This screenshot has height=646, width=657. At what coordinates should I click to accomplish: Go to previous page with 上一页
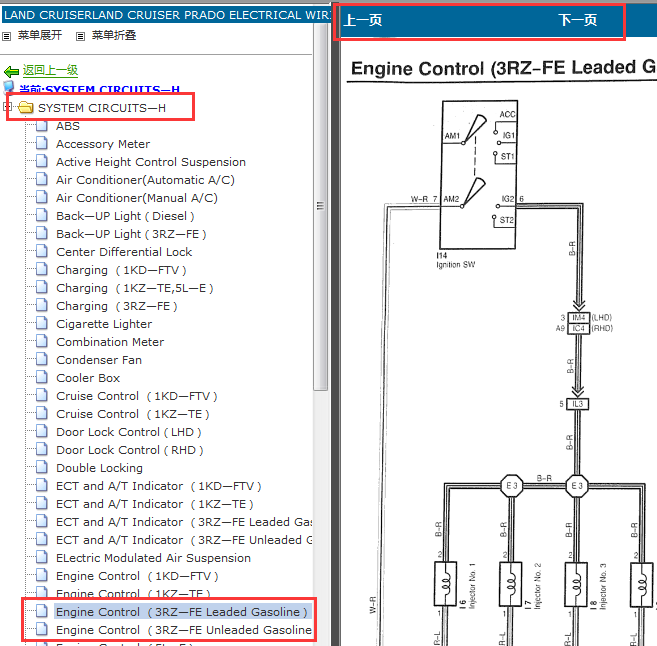click(x=362, y=20)
